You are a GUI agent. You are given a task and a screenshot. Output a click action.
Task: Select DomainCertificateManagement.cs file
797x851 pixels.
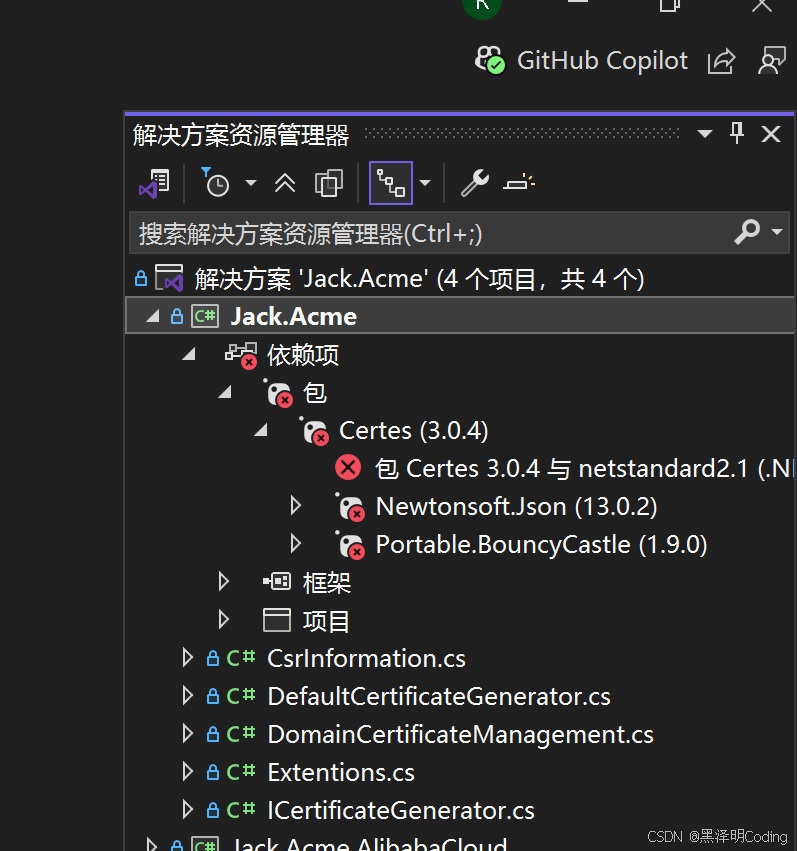click(460, 735)
